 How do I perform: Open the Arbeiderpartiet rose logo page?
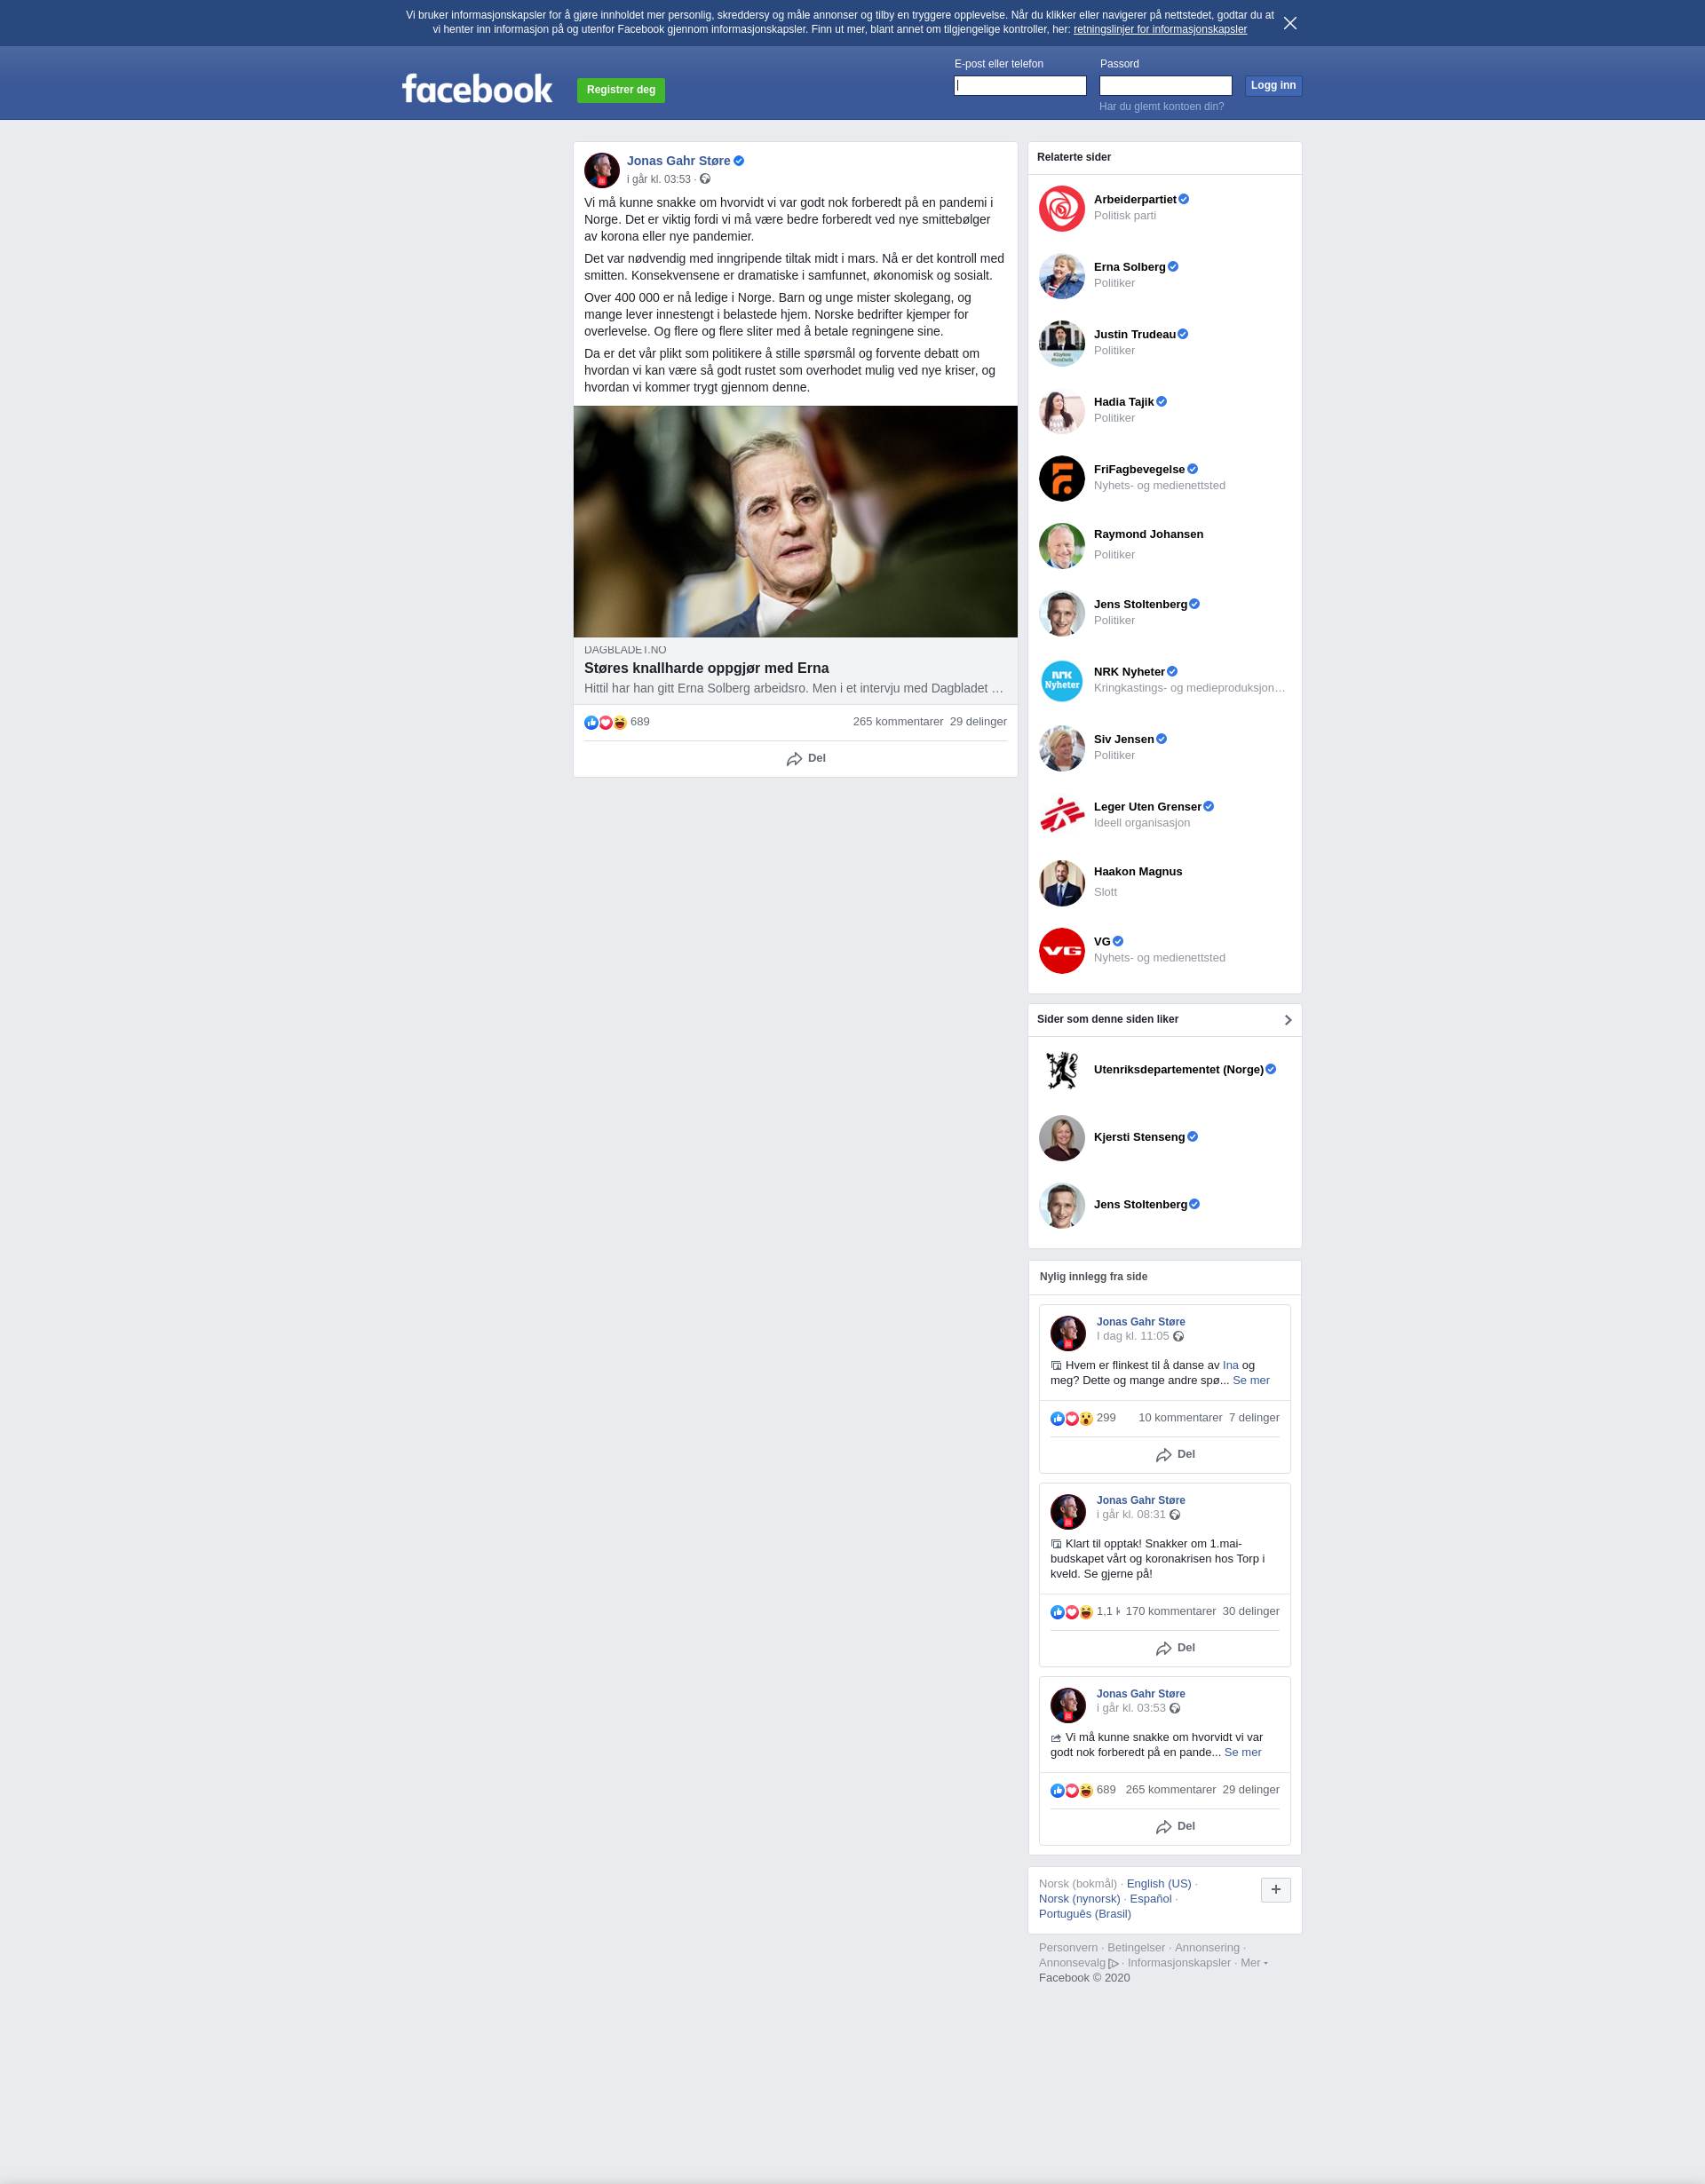point(1061,209)
